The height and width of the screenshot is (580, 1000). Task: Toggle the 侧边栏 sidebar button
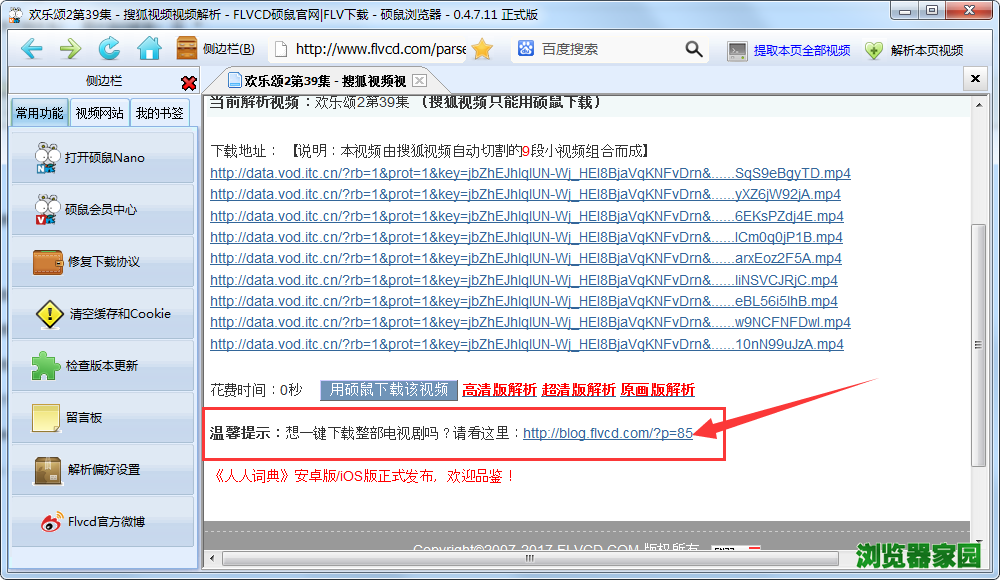(215, 49)
